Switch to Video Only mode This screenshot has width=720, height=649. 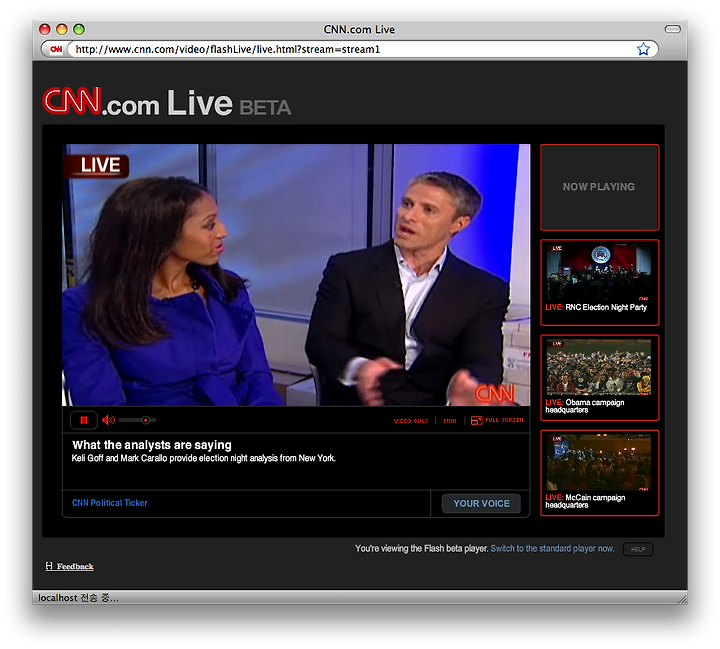pyautogui.click(x=411, y=420)
